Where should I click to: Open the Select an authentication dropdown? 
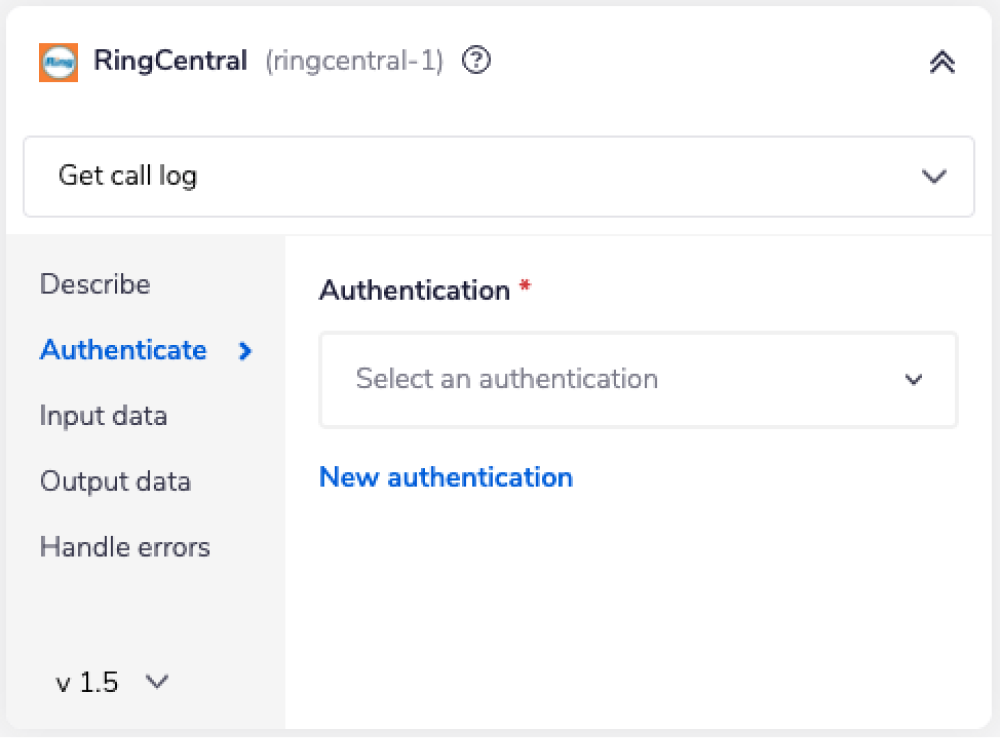tap(638, 380)
